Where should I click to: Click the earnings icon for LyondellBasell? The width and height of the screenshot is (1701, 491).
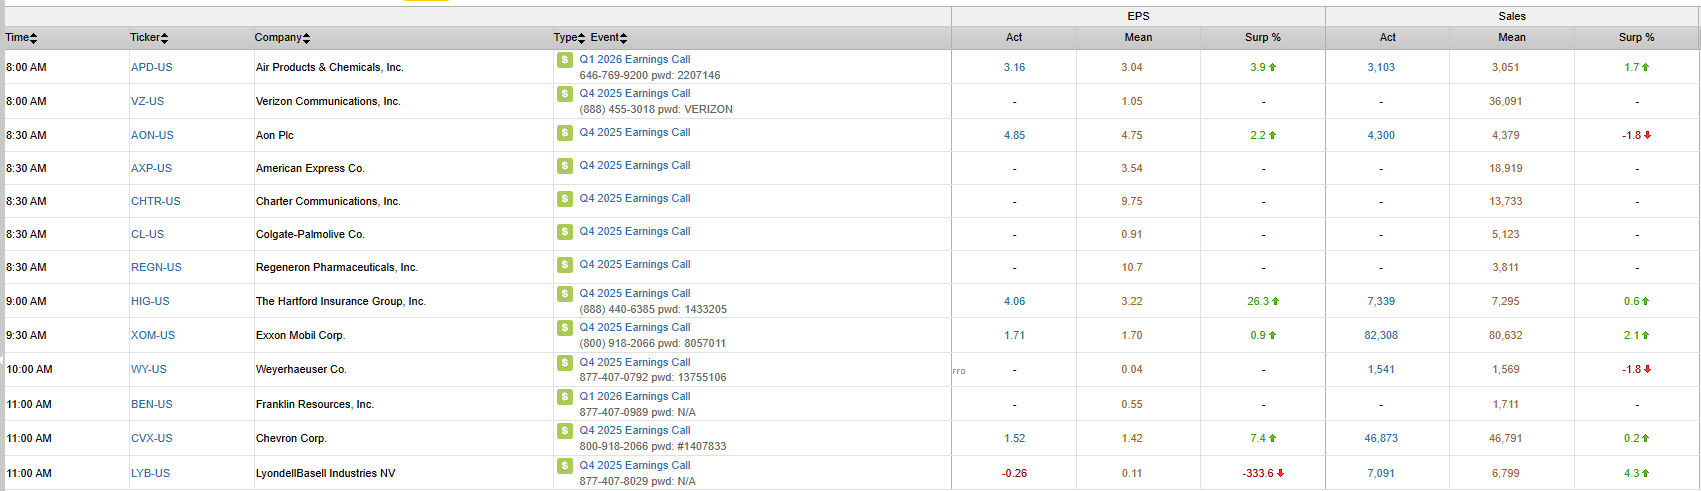tap(565, 466)
